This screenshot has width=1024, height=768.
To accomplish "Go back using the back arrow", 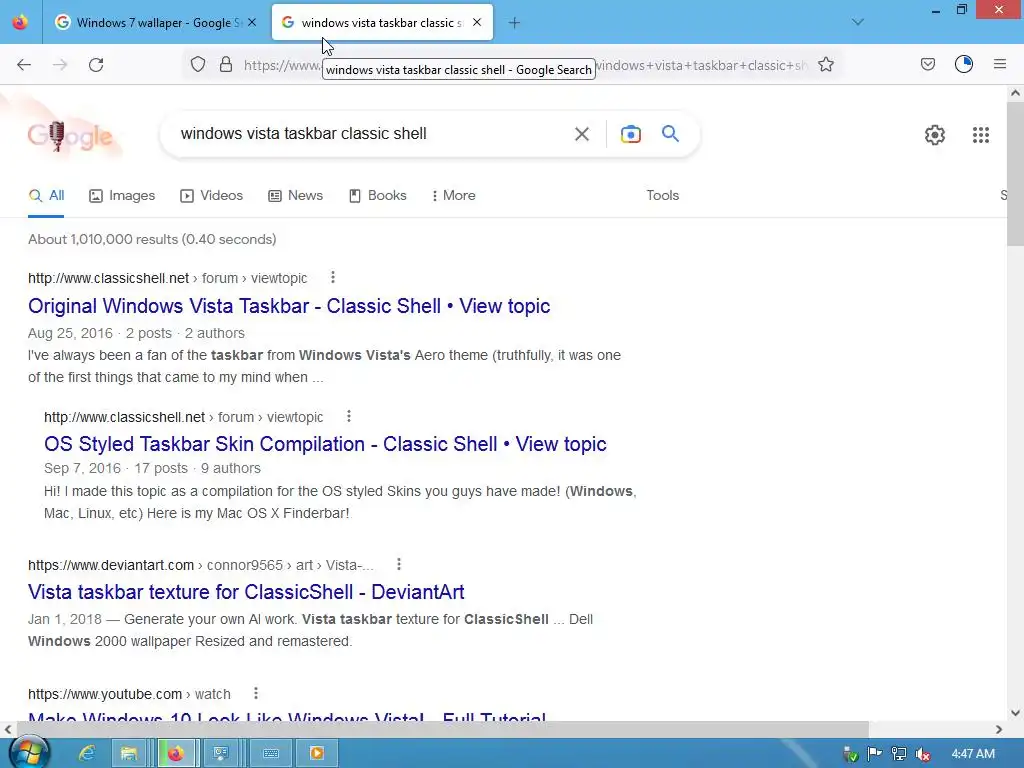I will pos(24,65).
